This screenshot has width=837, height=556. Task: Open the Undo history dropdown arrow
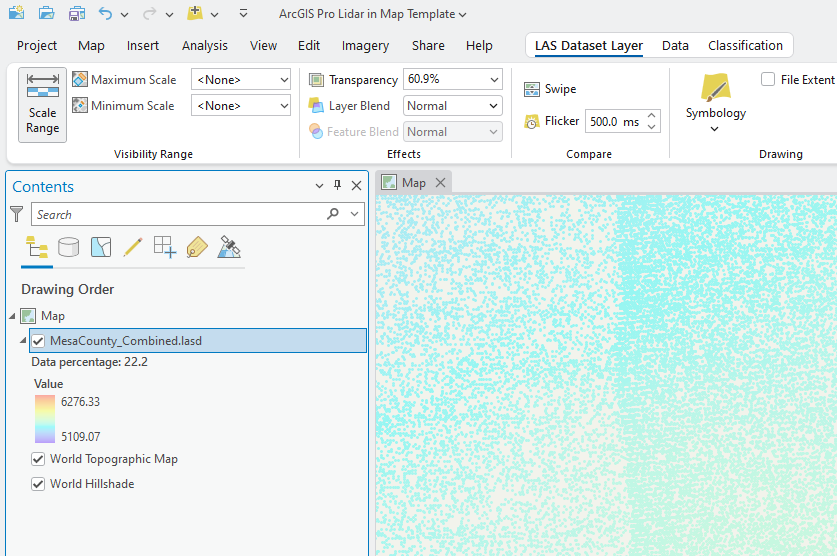point(124,15)
